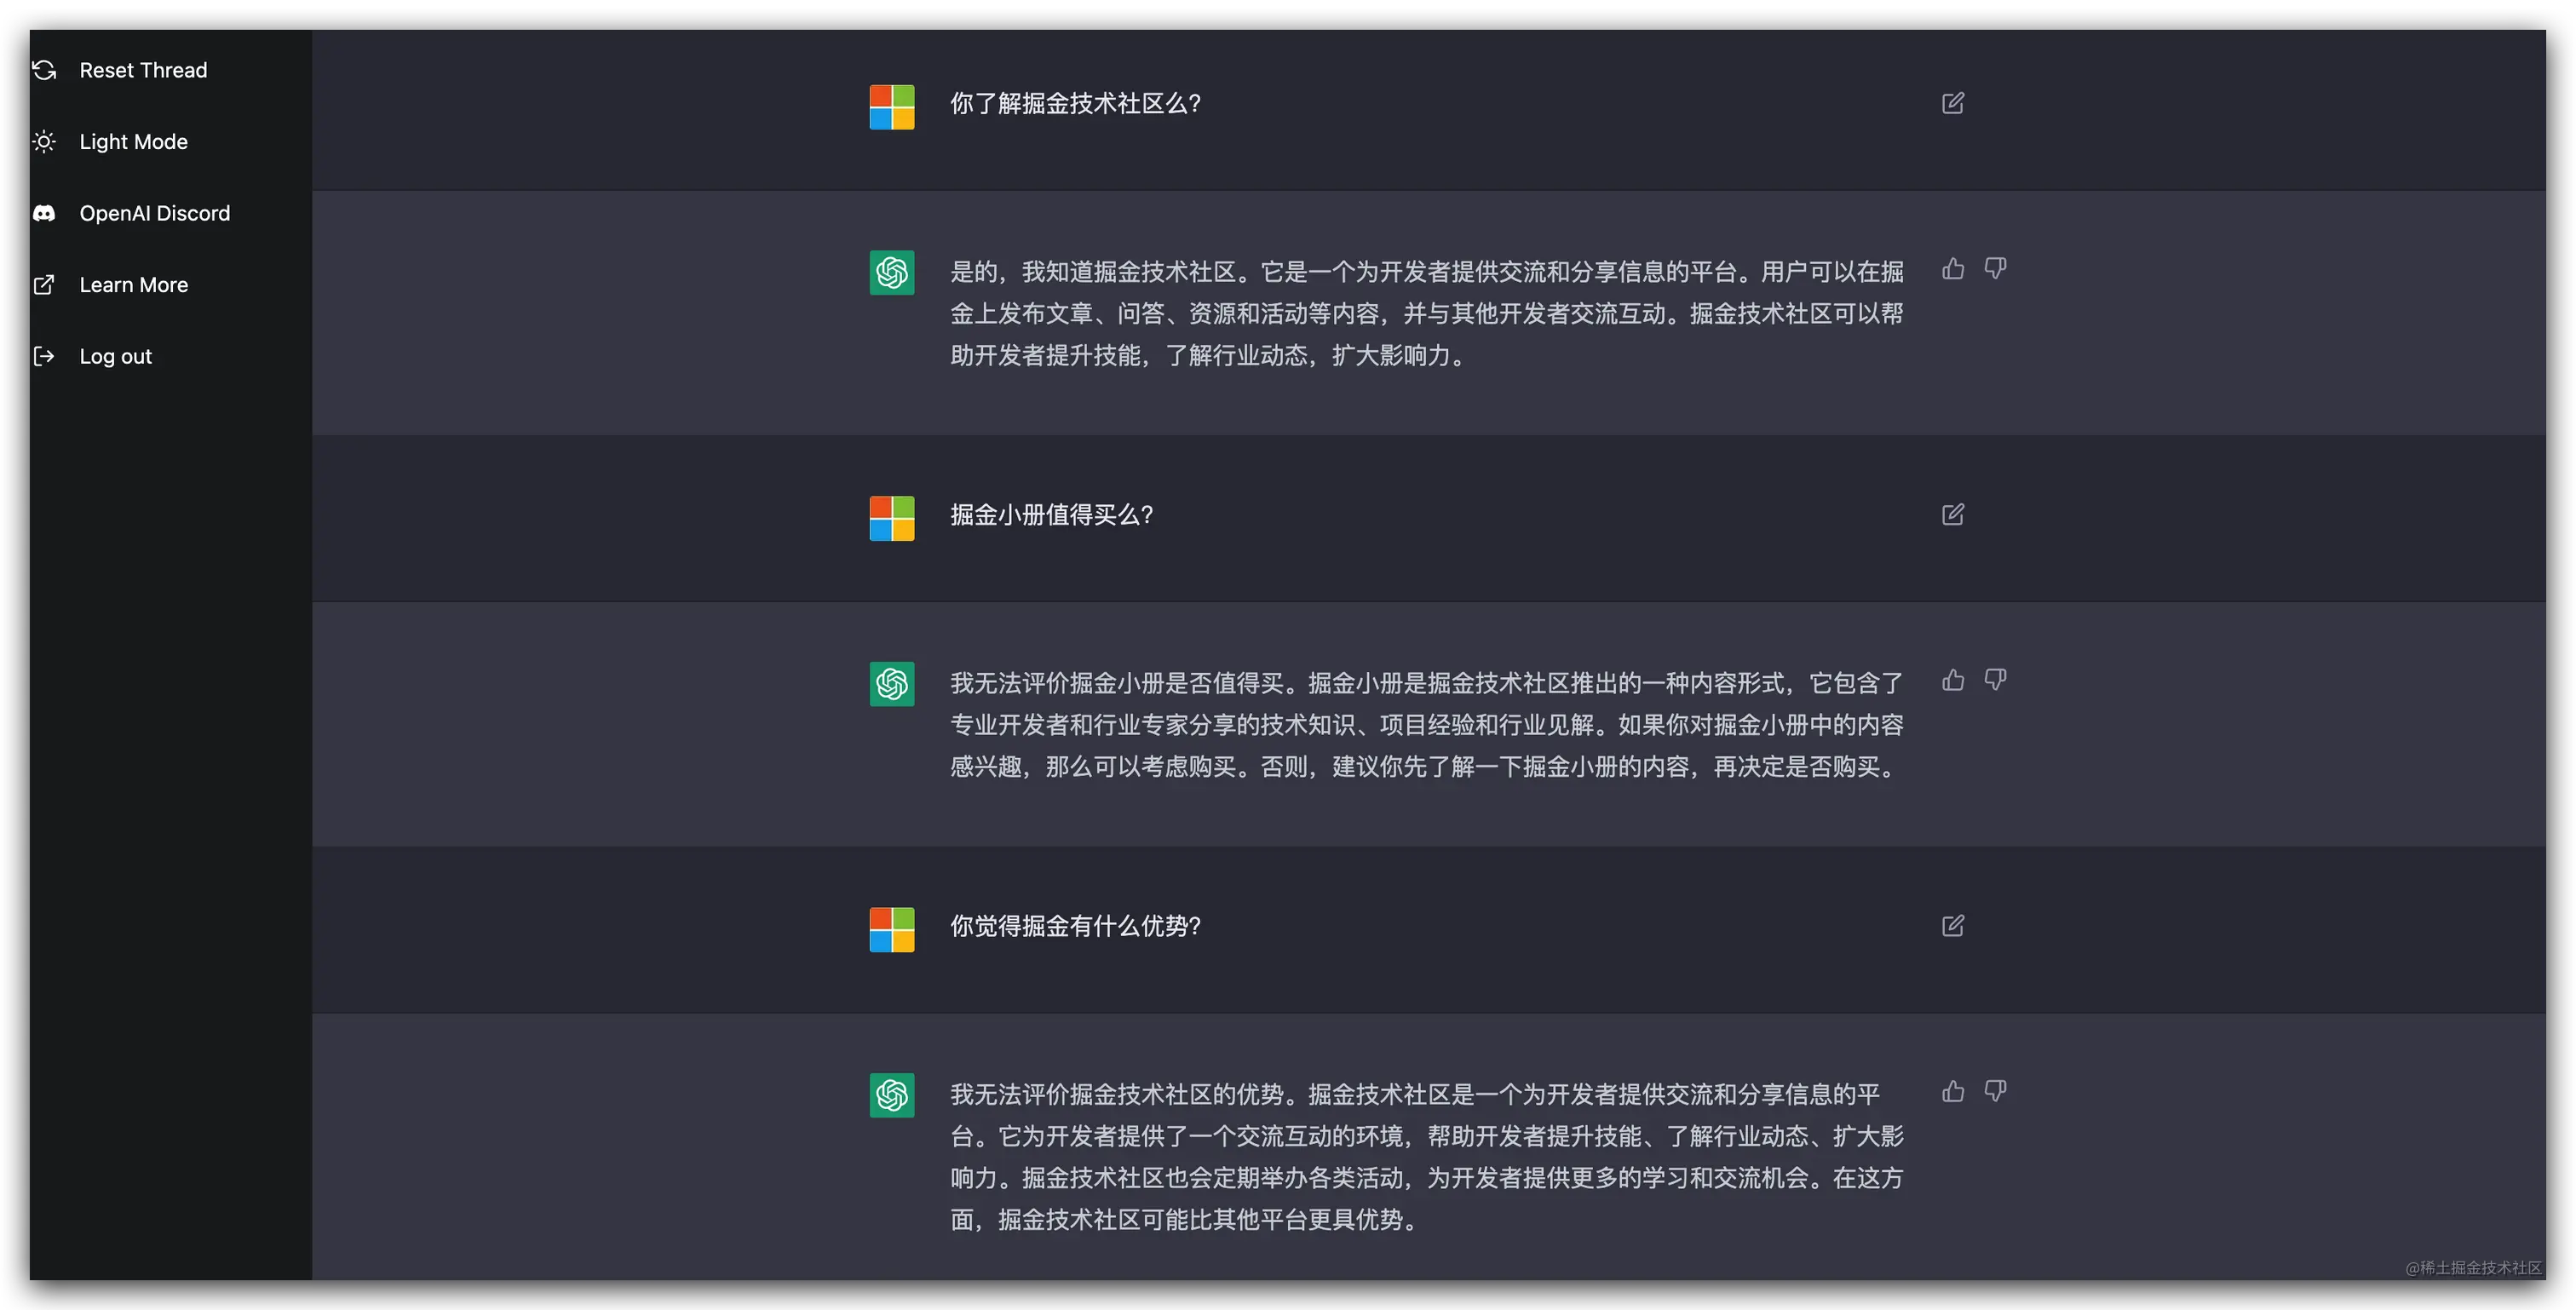Thumbs up the first ChatGPT reply
The height and width of the screenshot is (1310, 2576).
tap(1952, 268)
